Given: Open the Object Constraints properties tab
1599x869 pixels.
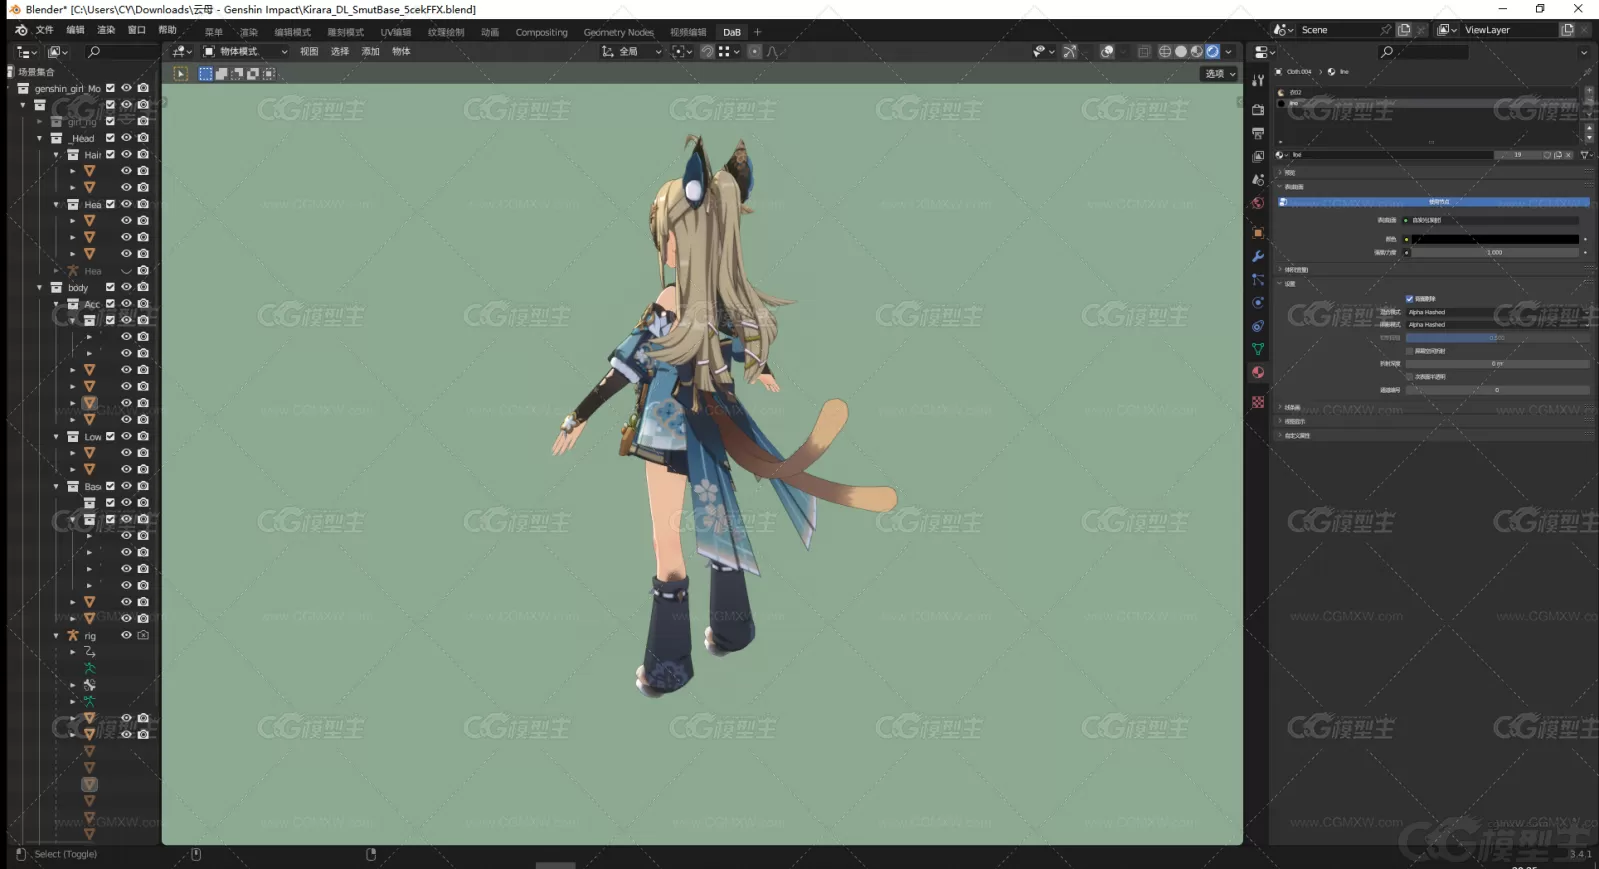Looking at the screenshot, I should point(1258,326).
